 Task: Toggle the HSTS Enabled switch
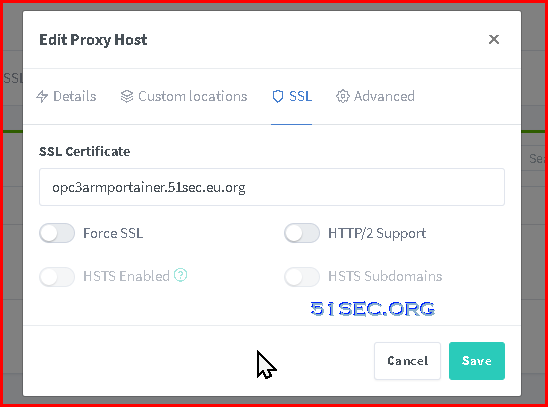pyautogui.click(x=57, y=277)
